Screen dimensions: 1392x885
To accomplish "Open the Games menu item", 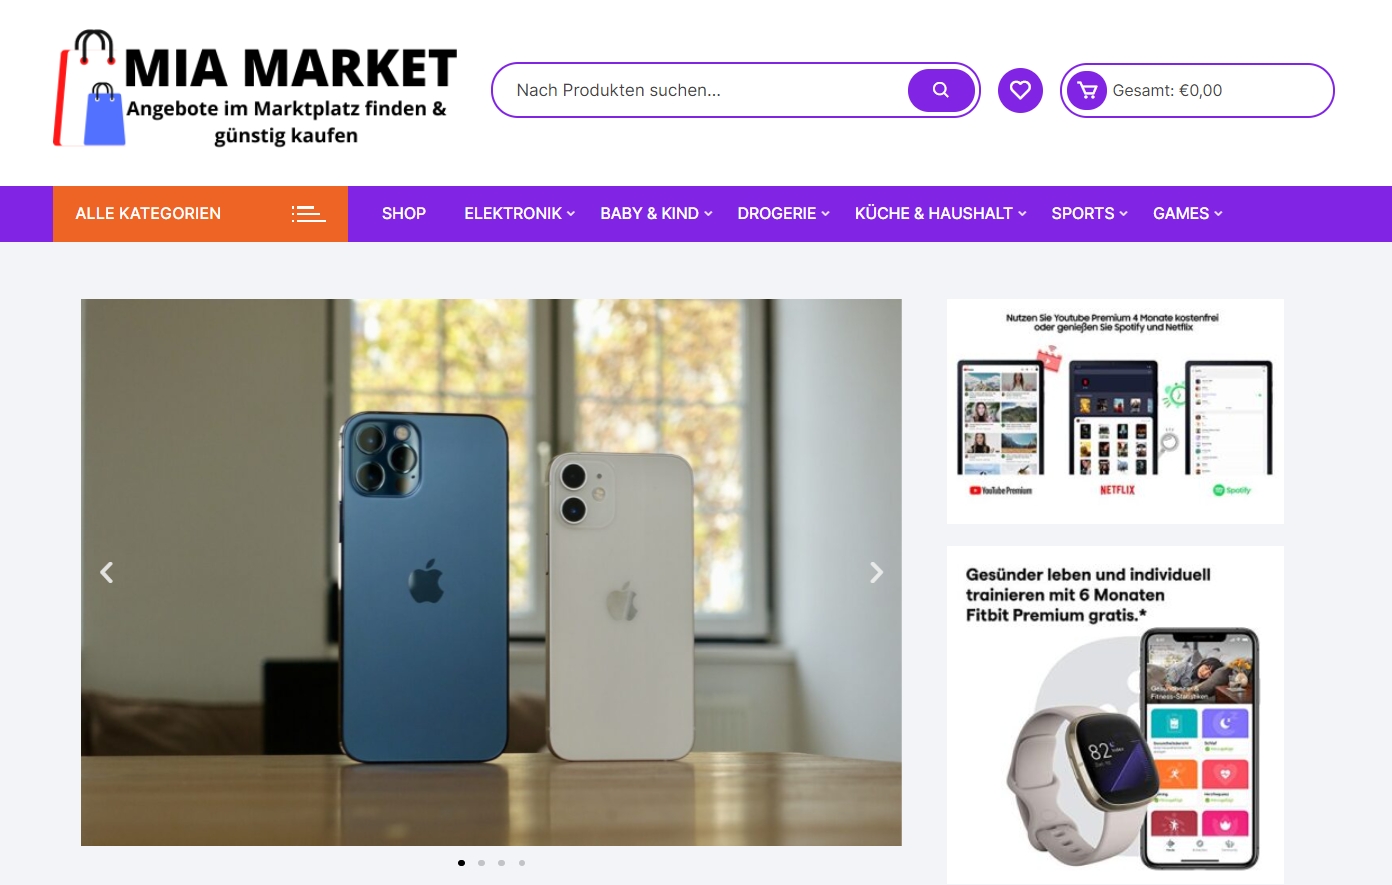I will click(1187, 214).
